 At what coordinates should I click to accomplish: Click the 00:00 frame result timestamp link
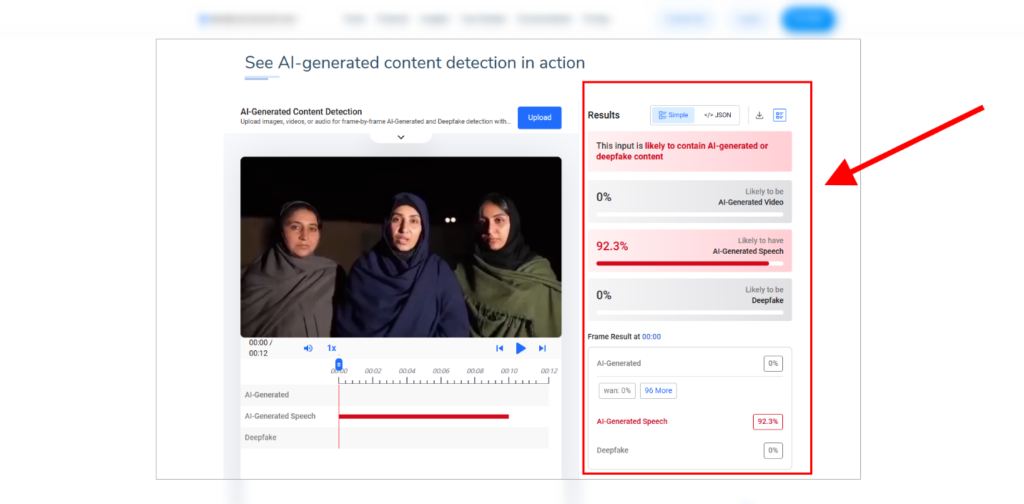point(651,337)
